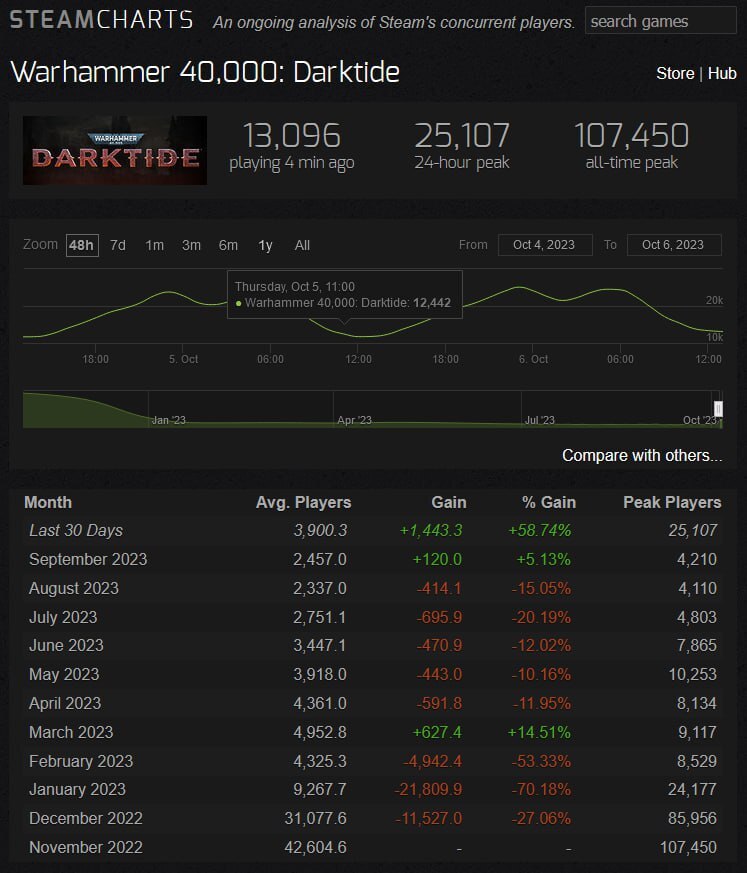Image resolution: width=747 pixels, height=873 pixels.
Task: Select the July 2023 row label
Action: 63,617
